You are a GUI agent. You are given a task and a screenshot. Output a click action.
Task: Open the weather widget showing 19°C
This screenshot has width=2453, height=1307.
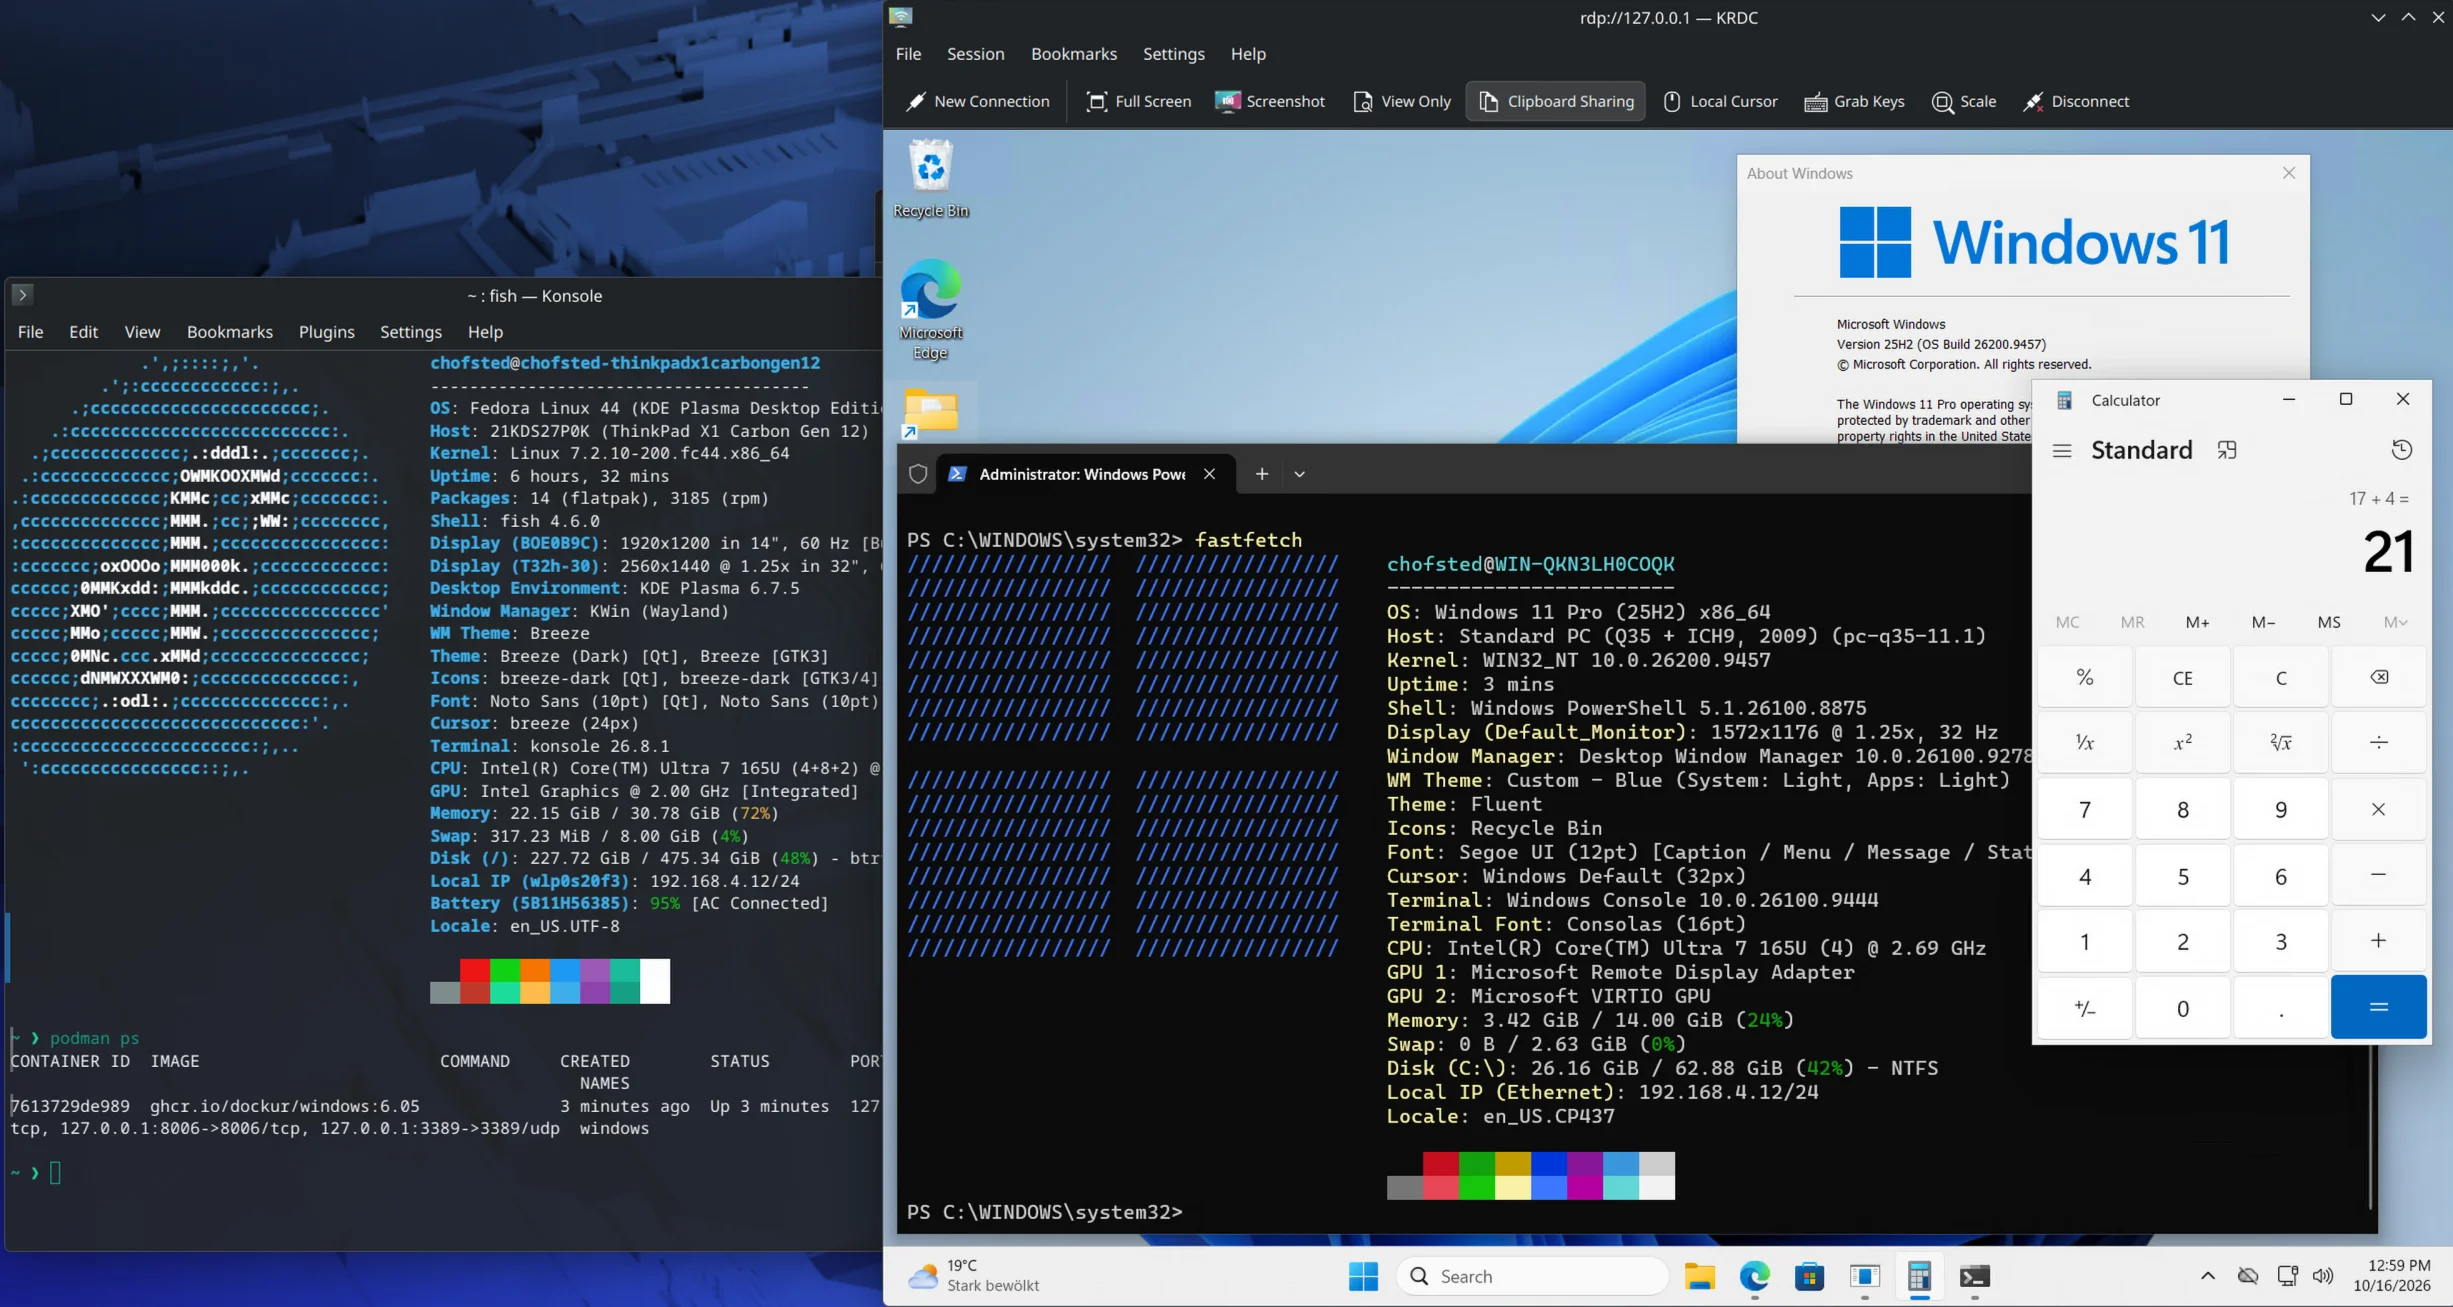[975, 1276]
